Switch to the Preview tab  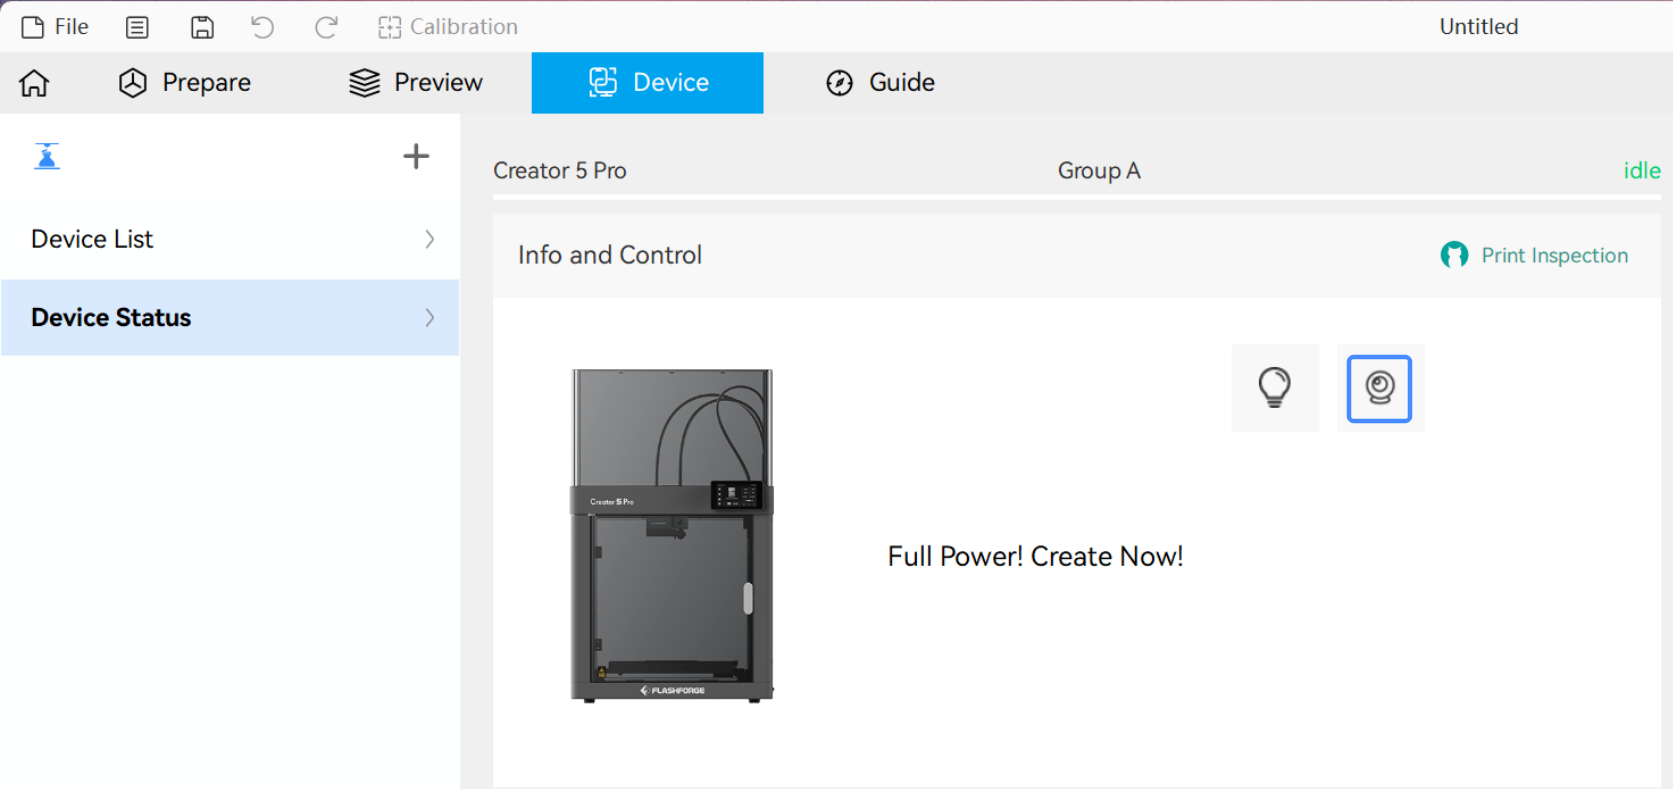416,83
